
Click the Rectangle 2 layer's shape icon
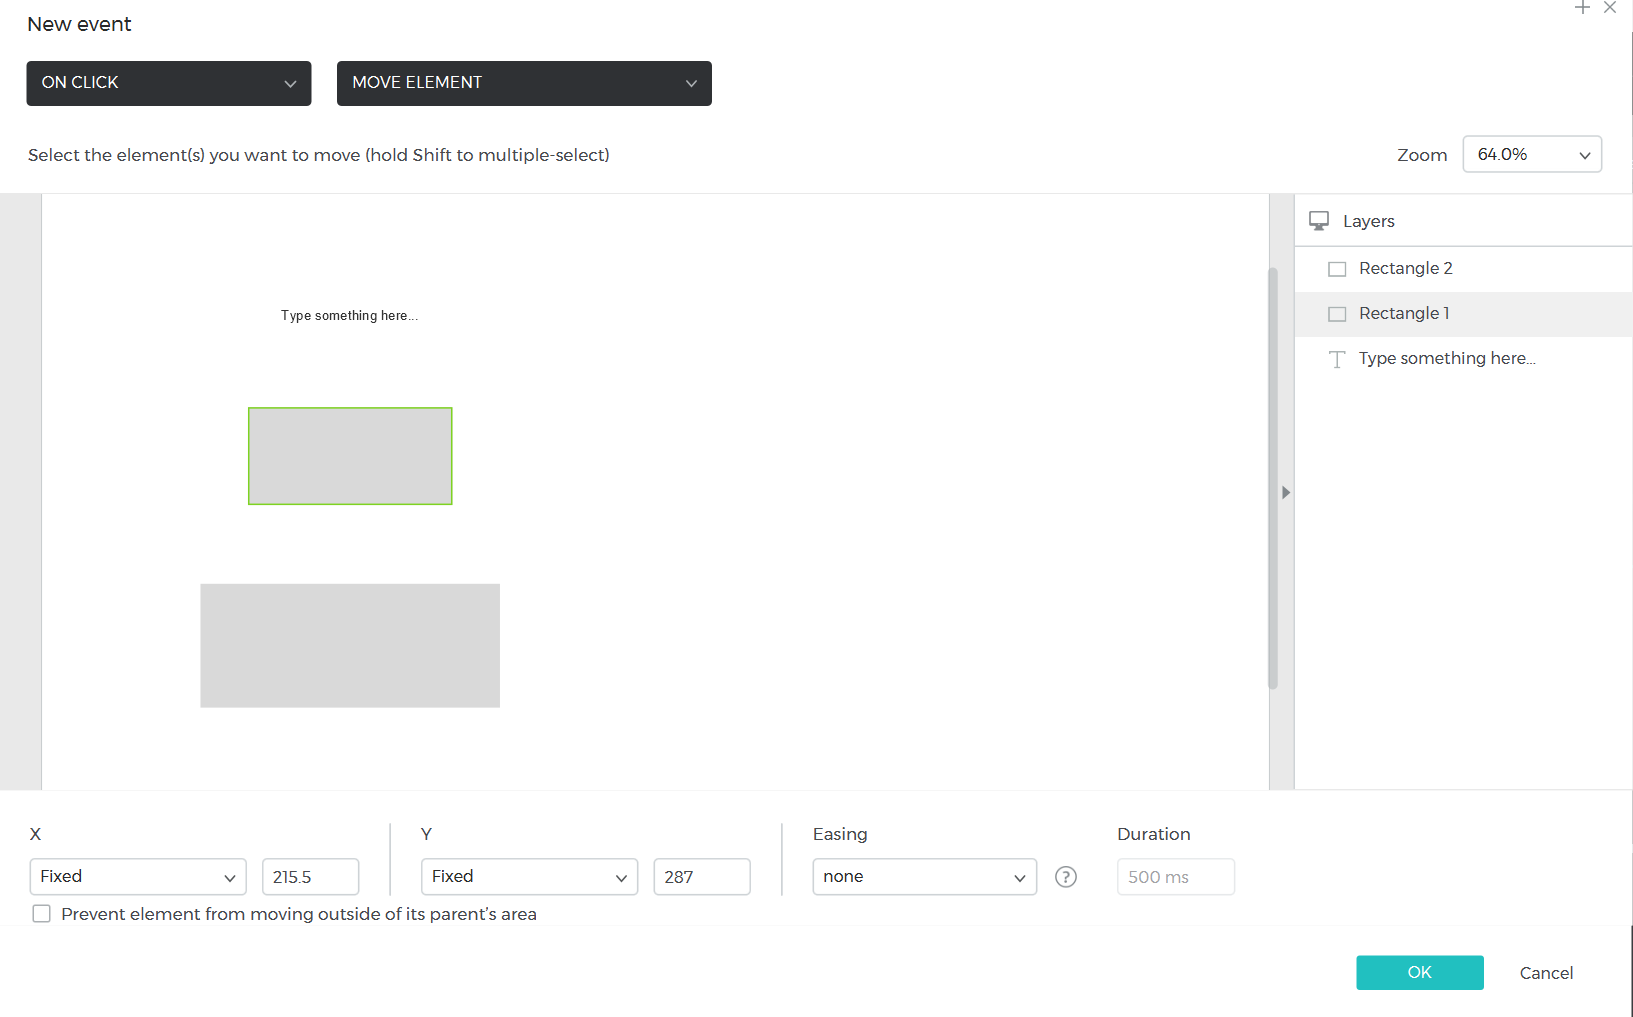point(1337,269)
